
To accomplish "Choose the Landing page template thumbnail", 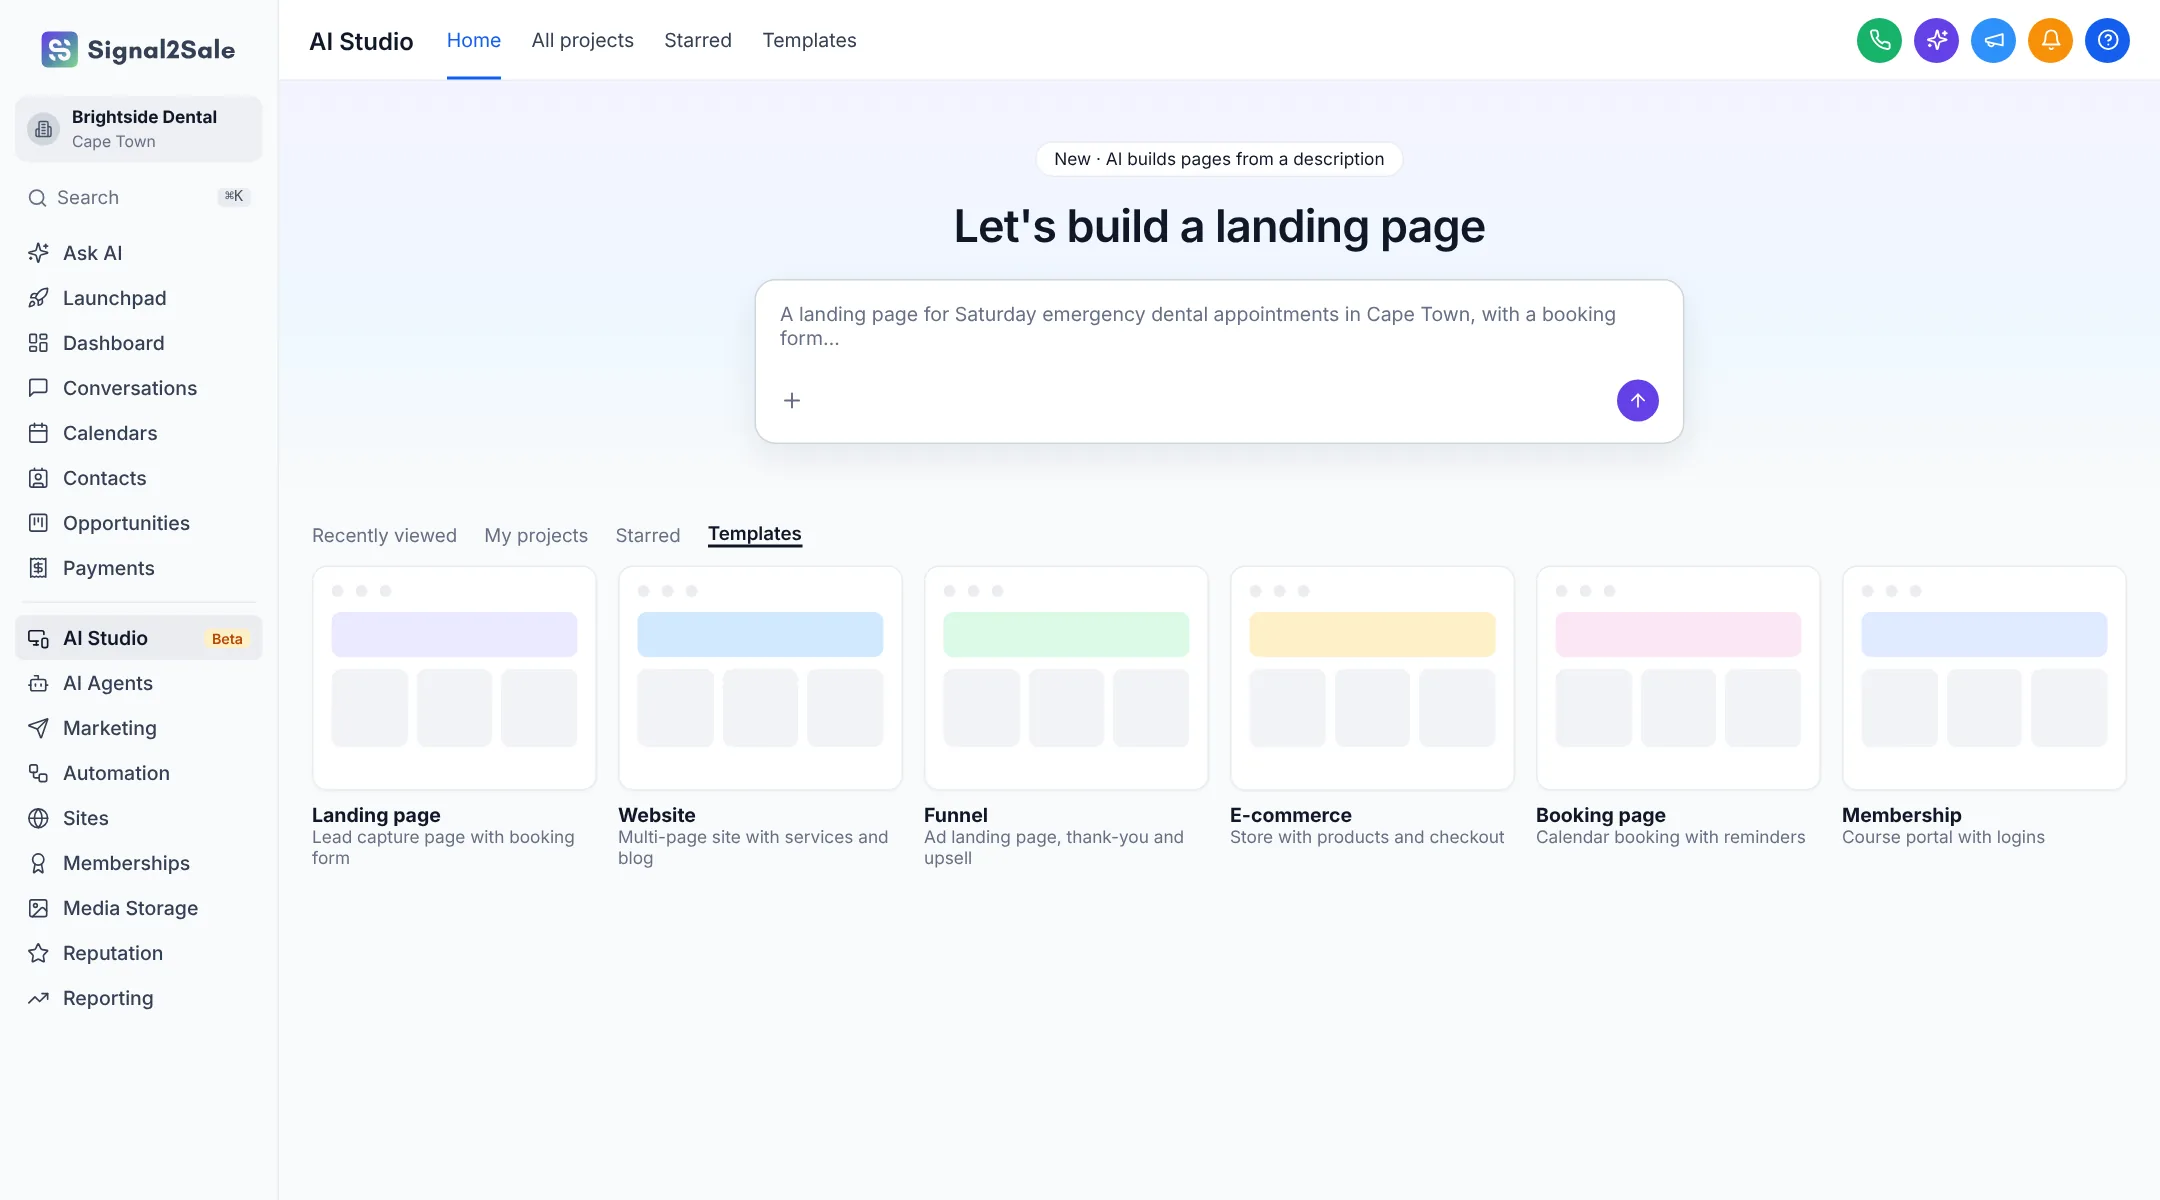I will (x=454, y=678).
